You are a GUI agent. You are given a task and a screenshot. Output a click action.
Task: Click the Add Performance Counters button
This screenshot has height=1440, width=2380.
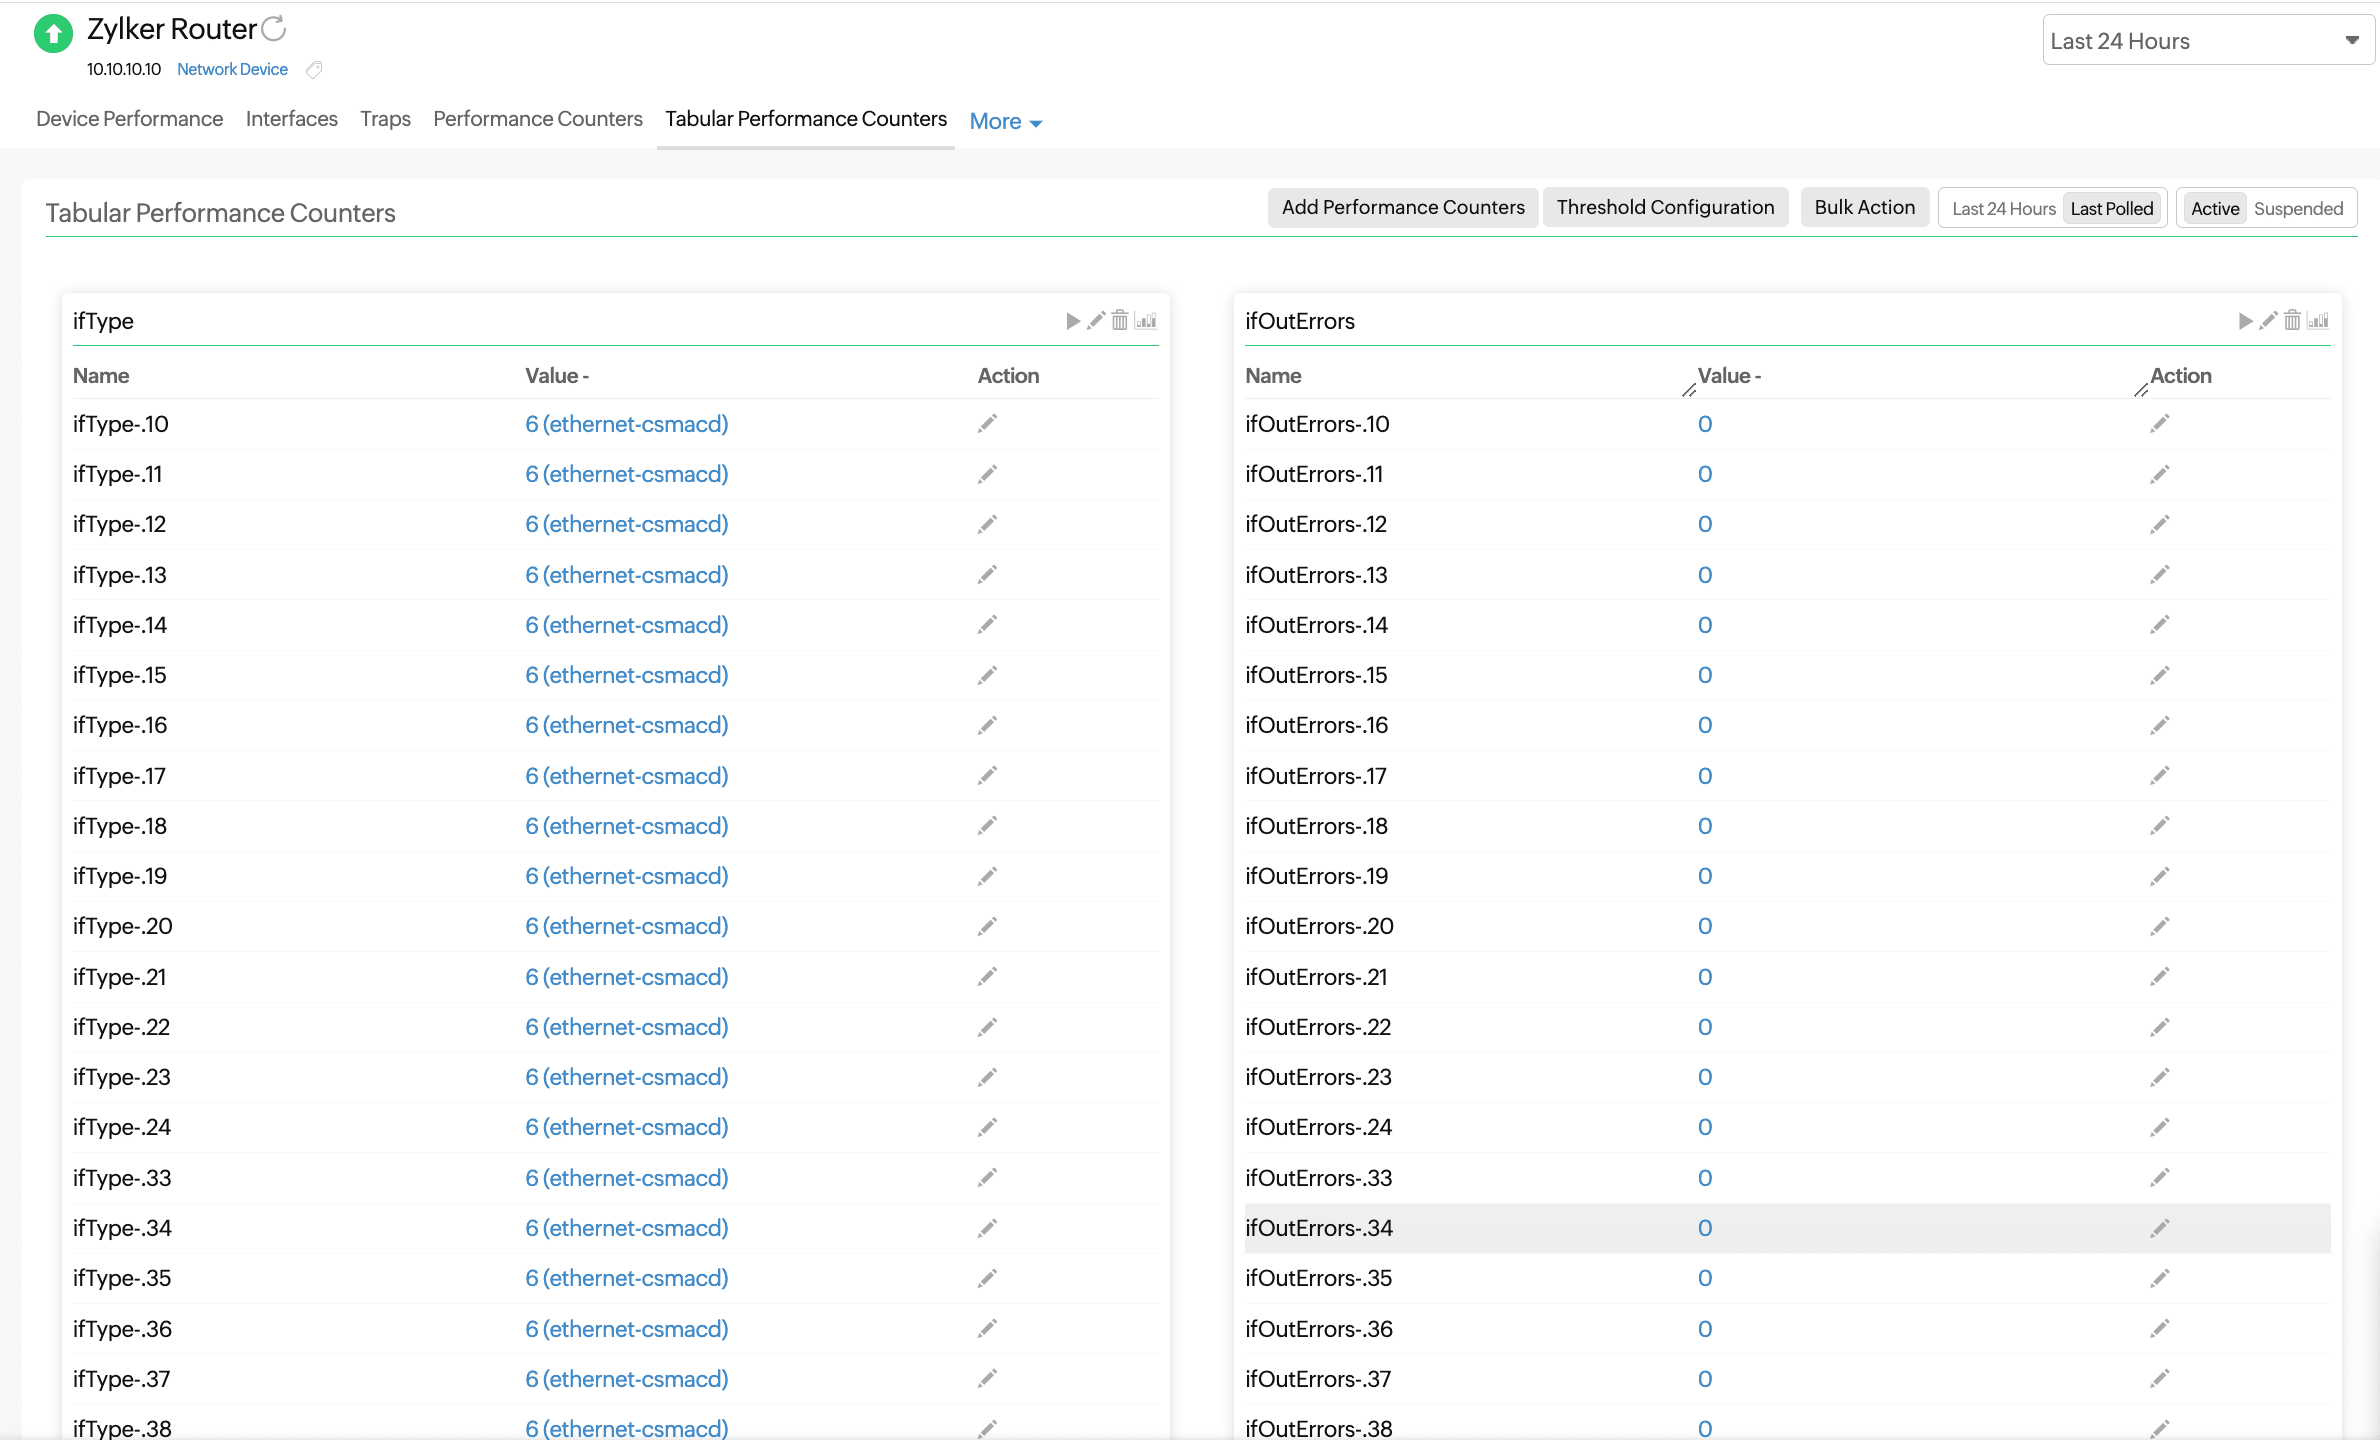(1402, 208)
